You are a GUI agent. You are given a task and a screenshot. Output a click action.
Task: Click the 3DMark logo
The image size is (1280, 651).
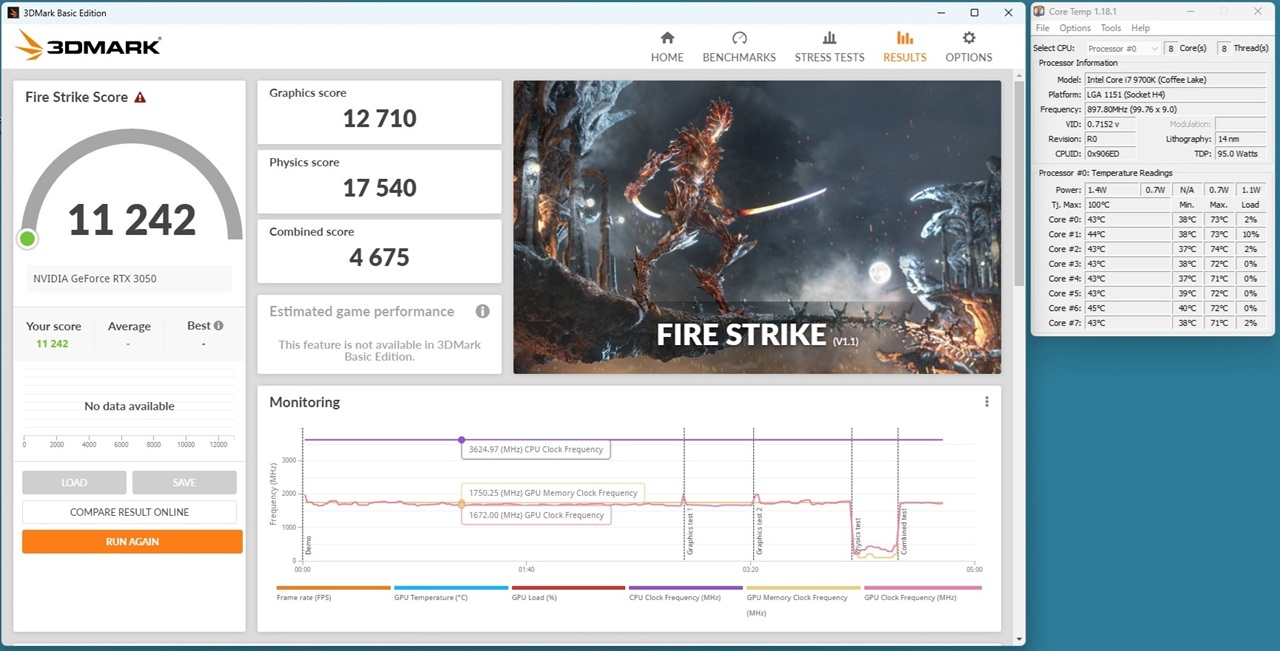coord(88,44)
